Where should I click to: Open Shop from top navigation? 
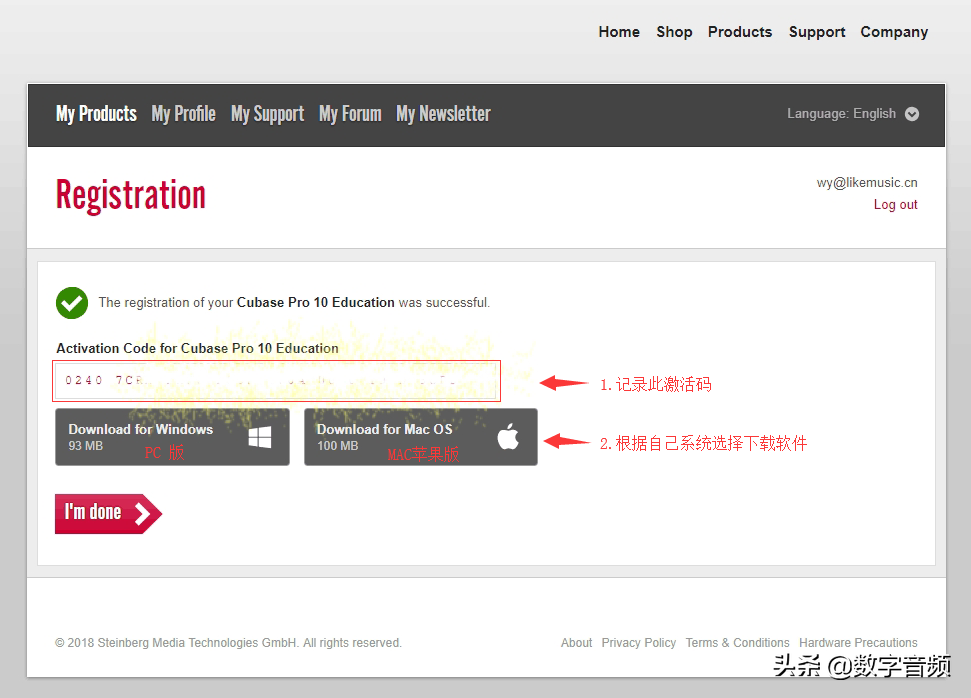pyautogui.click(x=674, y=32)
